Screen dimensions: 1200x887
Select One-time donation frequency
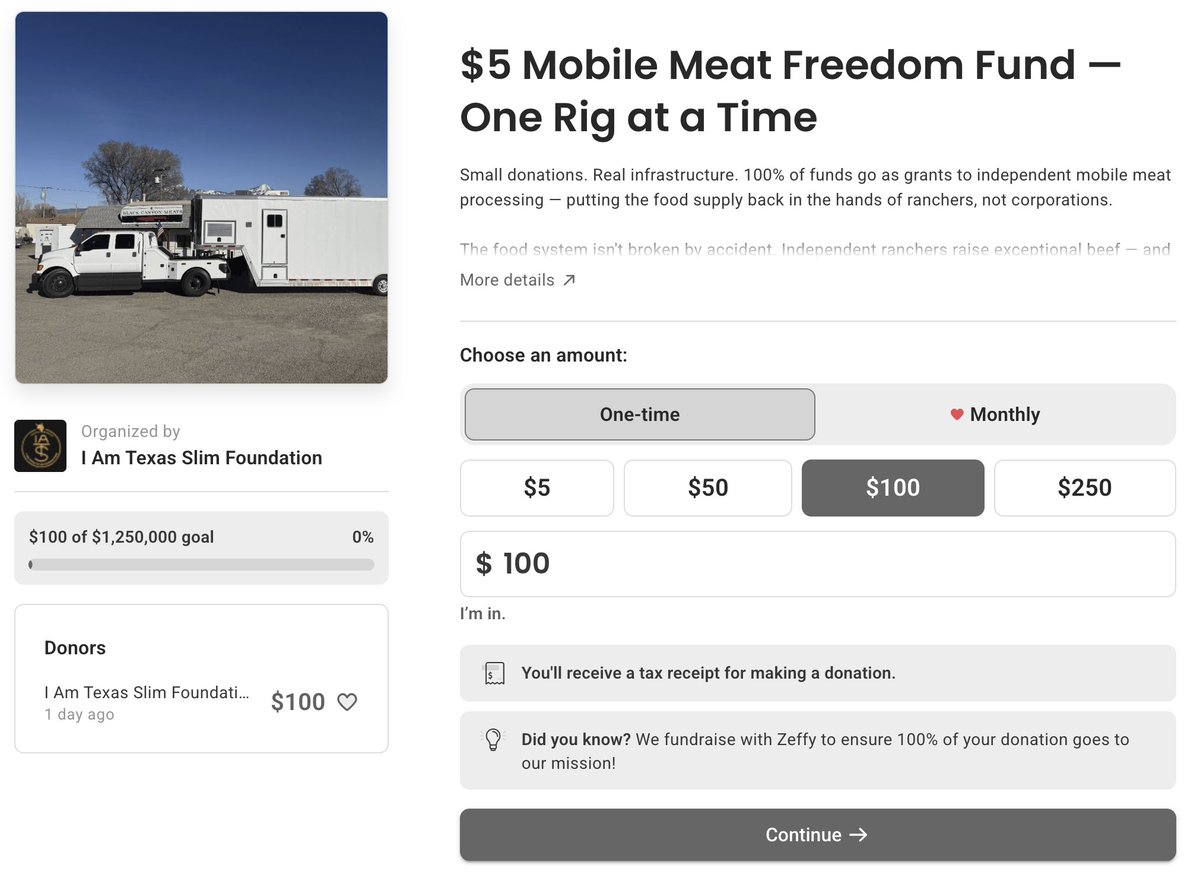click(x=639, y=414)
